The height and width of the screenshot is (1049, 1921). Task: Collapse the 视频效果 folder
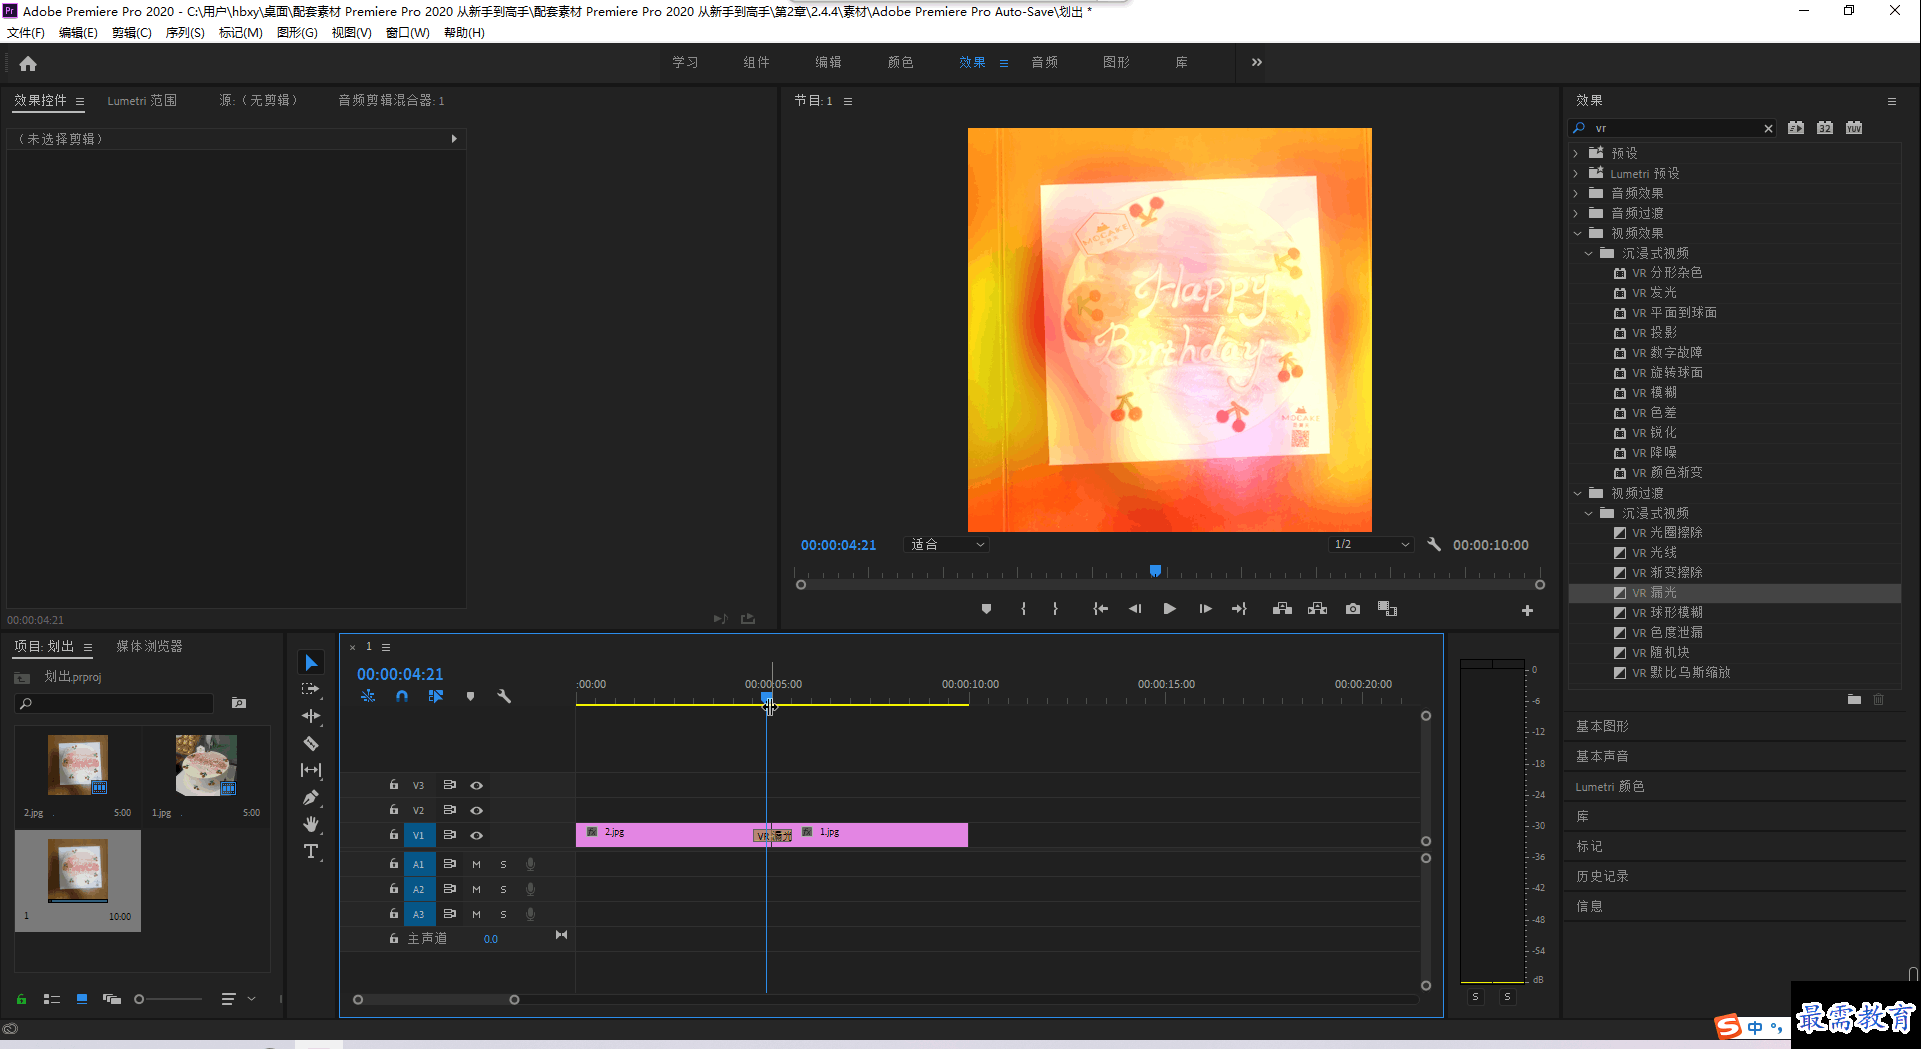point(1577,233)
